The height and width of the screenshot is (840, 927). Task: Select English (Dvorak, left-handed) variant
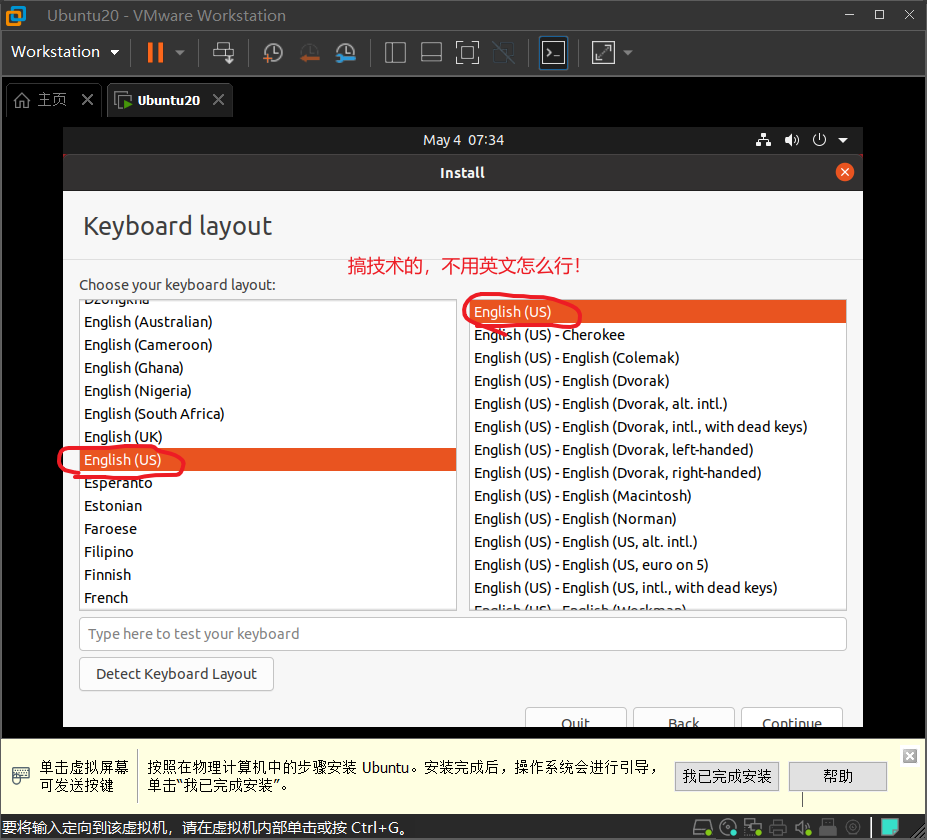tap(658, 450)
